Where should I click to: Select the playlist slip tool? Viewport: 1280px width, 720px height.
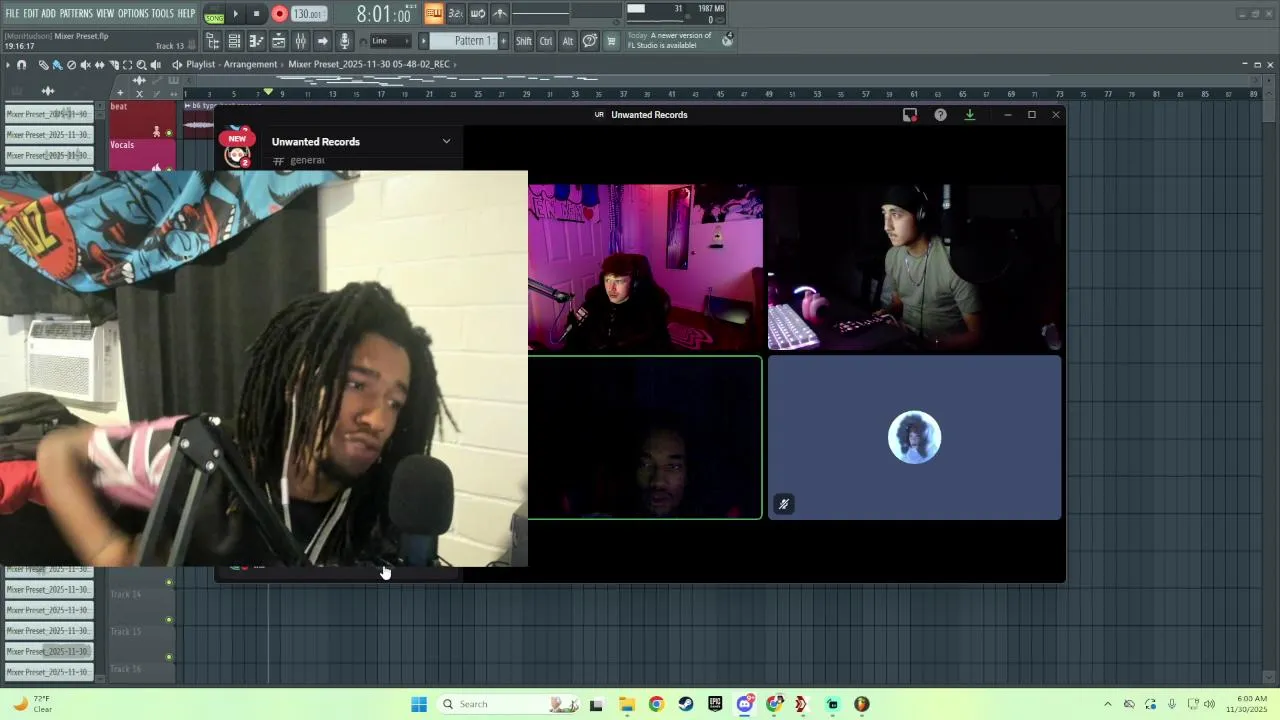[x=99, y=64]
